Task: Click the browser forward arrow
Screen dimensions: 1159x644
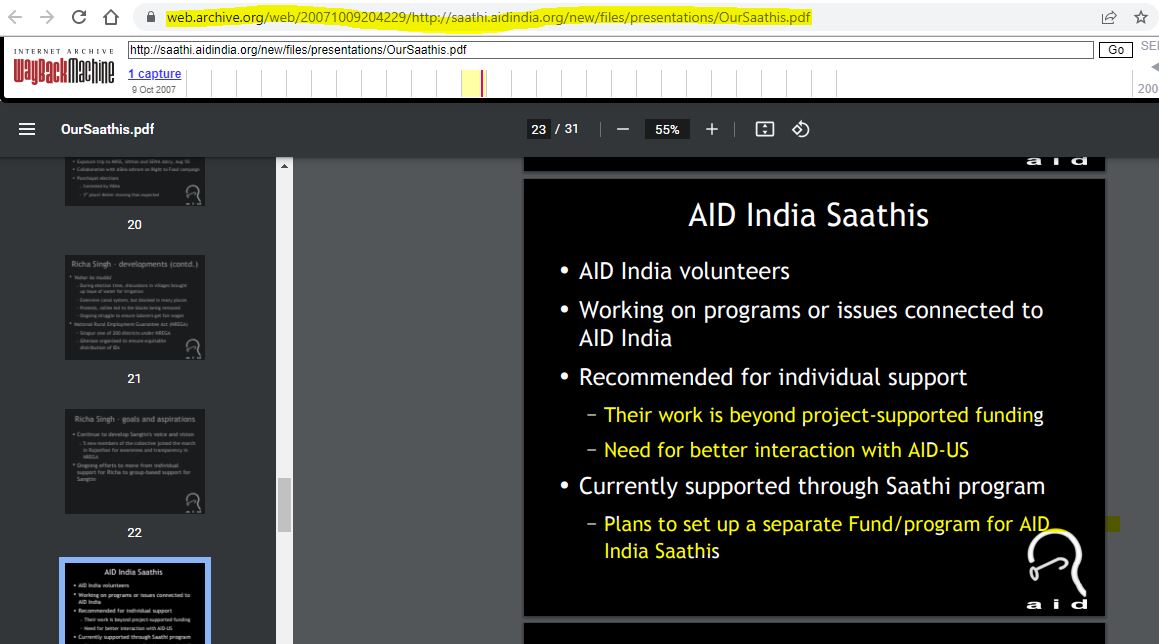Action: (47, 17)
